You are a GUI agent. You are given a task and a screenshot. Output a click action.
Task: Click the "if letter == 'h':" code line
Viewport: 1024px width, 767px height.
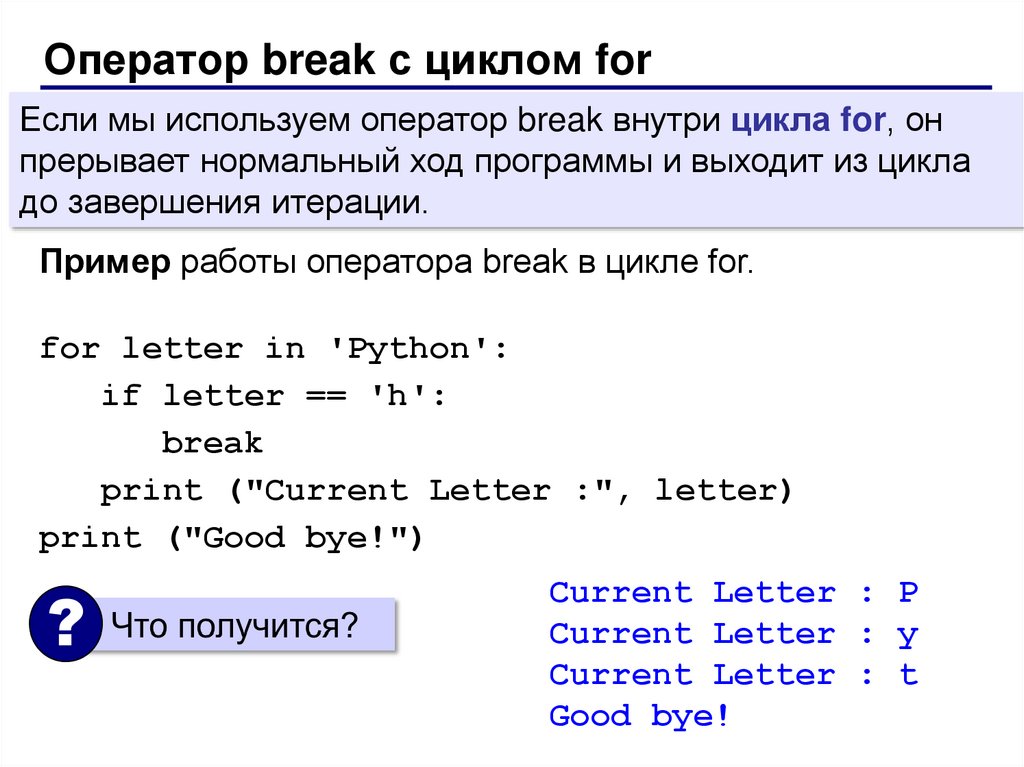[270, 396]
